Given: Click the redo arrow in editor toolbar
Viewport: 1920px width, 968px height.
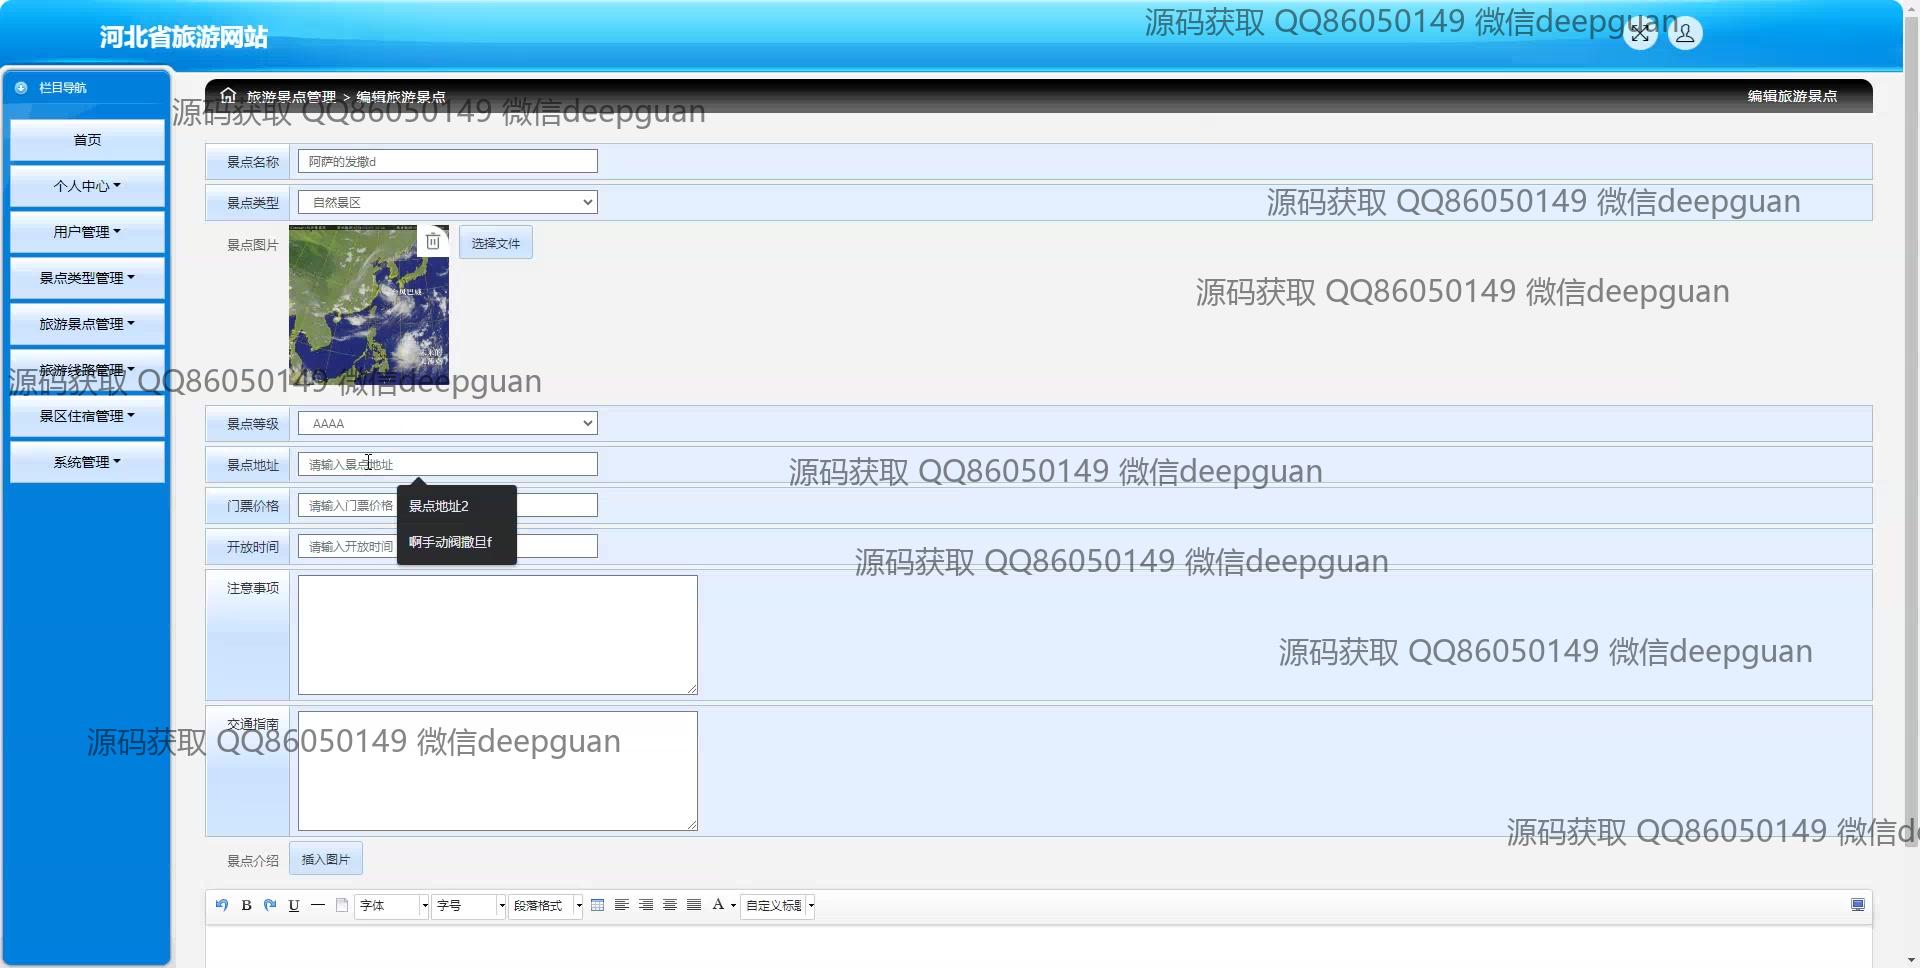Looking at the screenshot, I should [x=270, y=905].
